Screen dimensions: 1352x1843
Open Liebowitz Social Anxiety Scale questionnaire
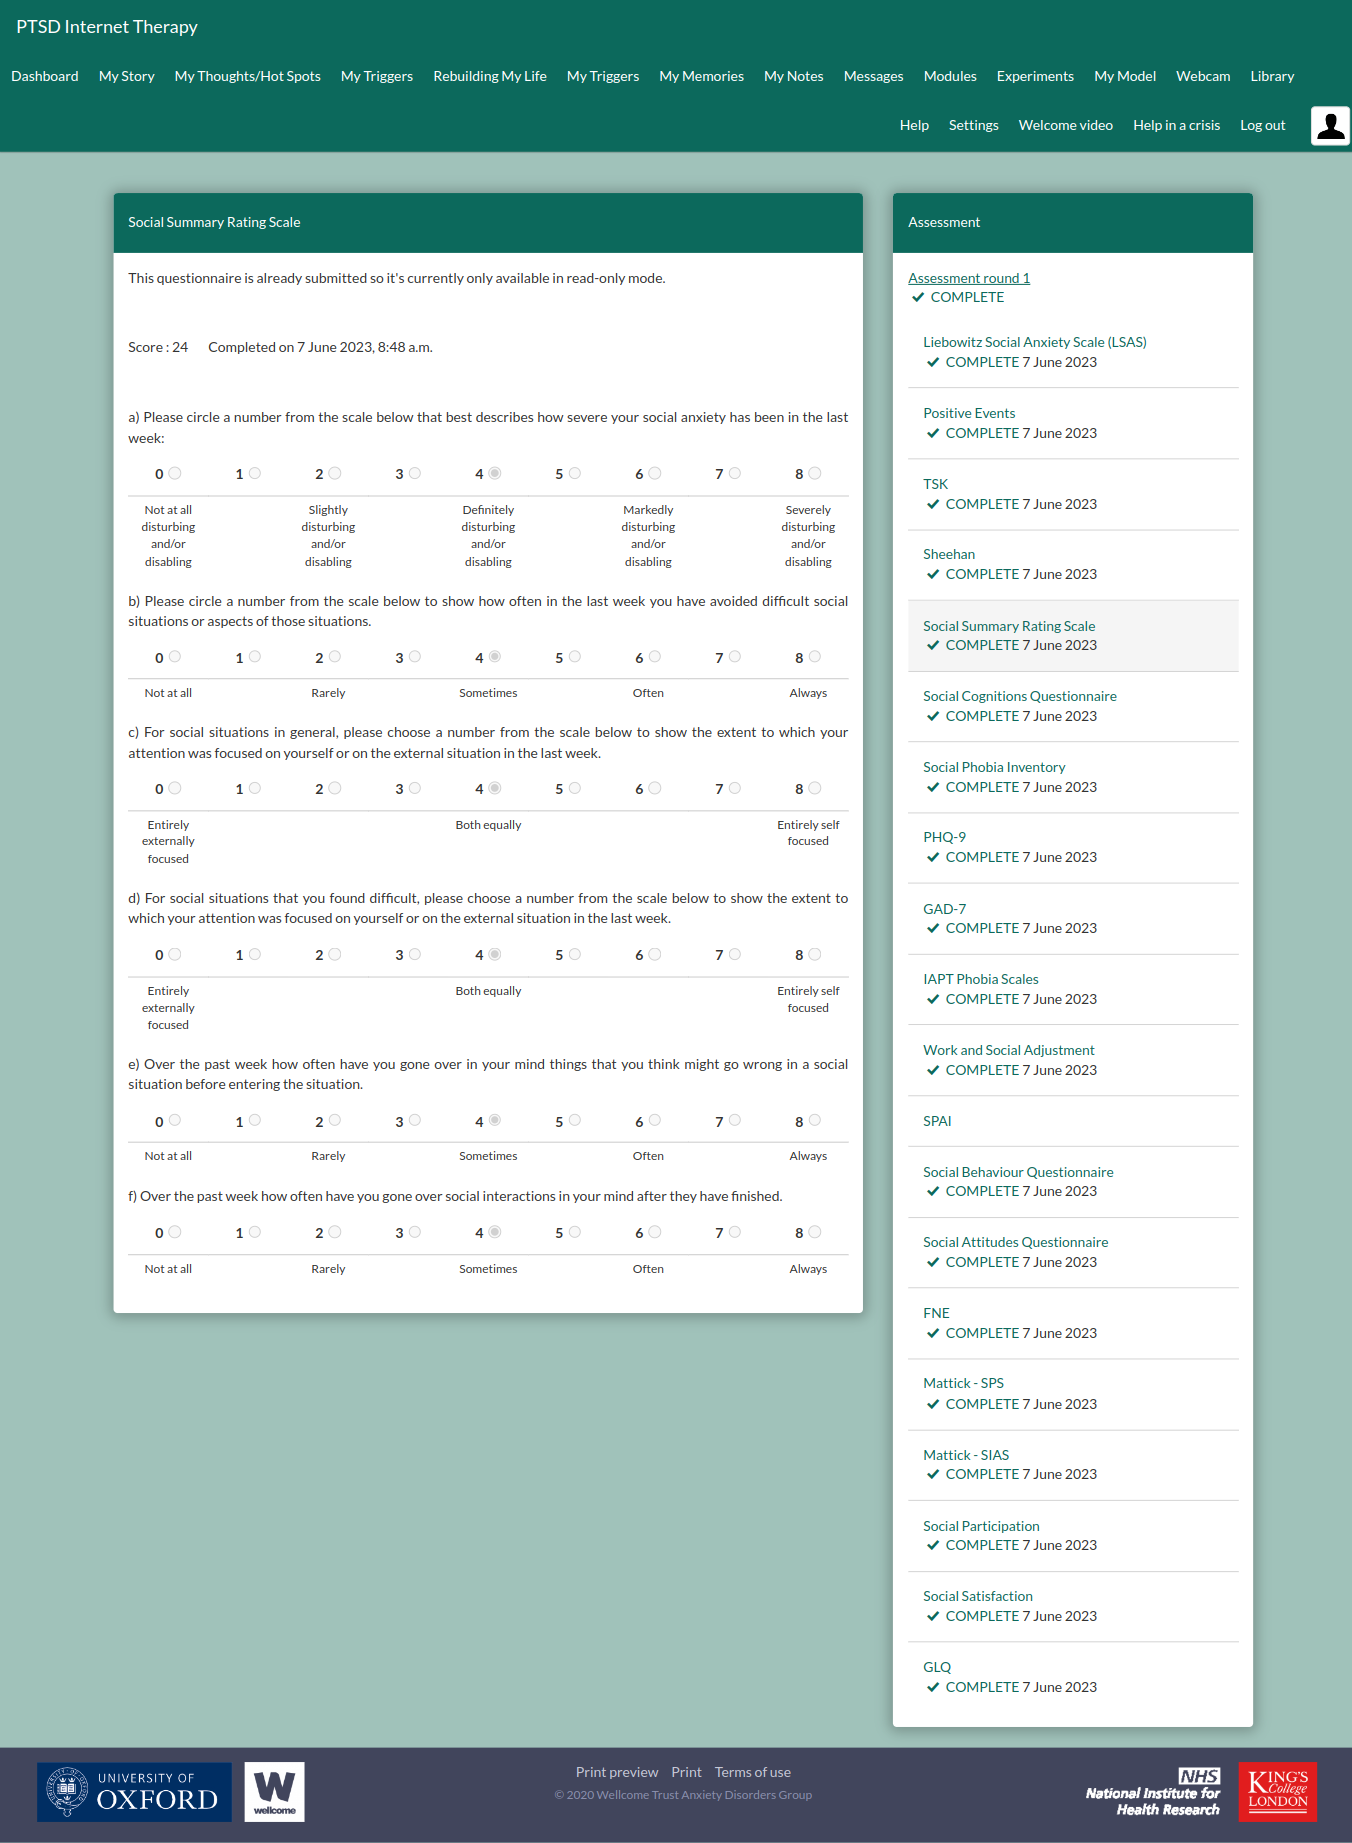(x=1034, y=342)
